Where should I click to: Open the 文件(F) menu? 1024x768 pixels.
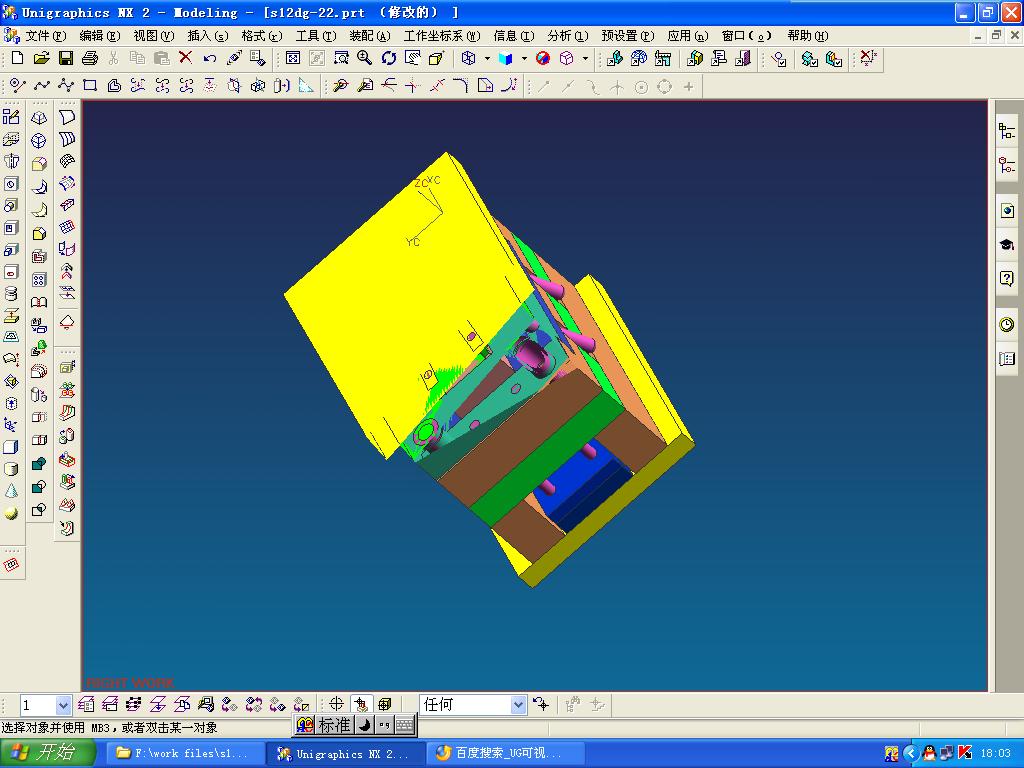click(45, 36)
